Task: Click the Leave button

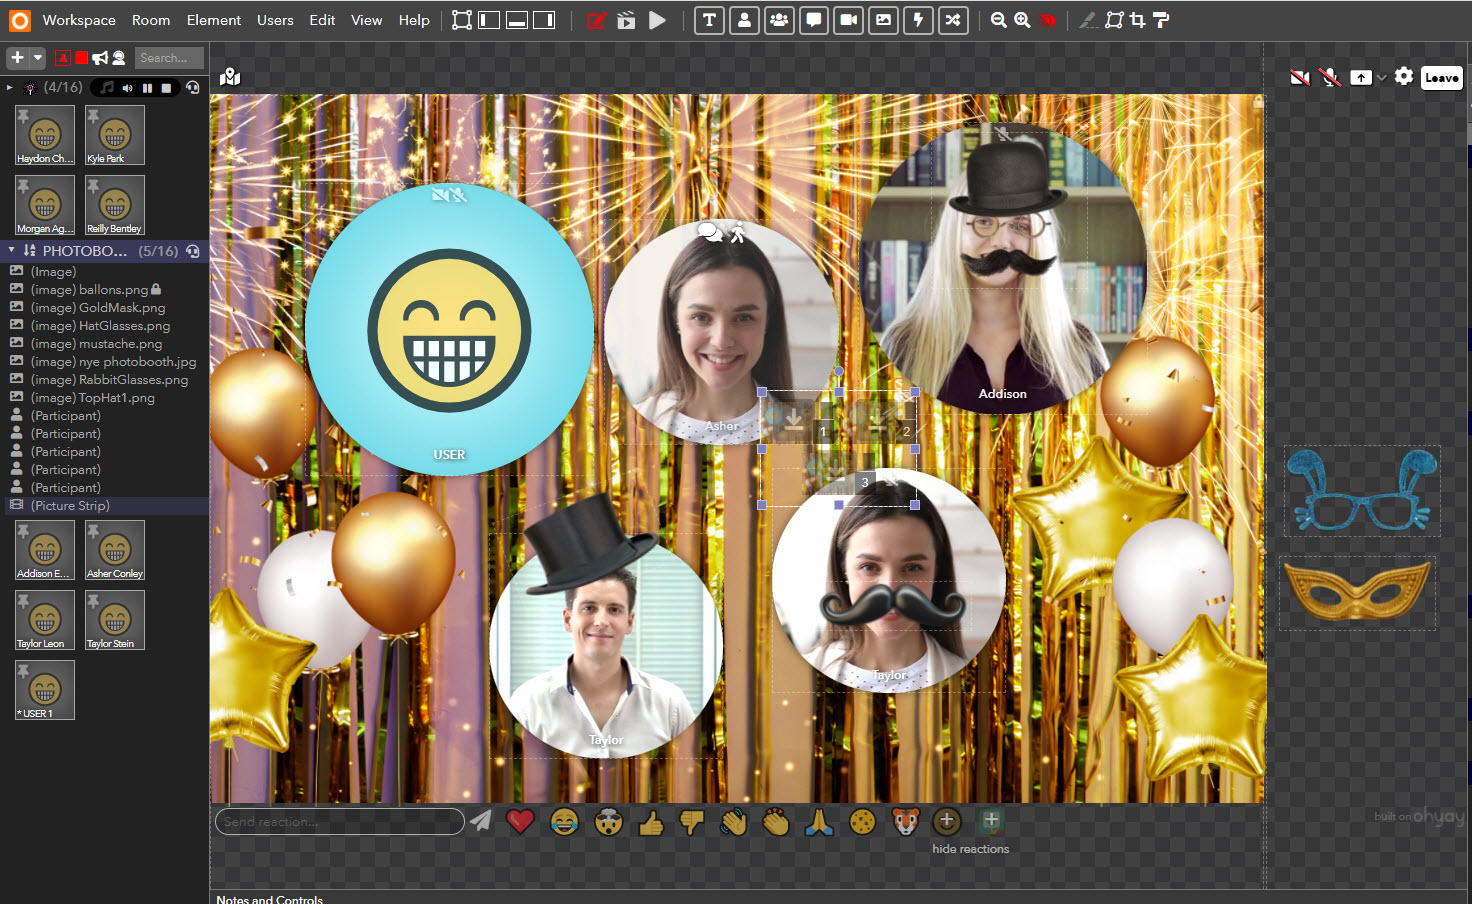Action: (1441, 77)
